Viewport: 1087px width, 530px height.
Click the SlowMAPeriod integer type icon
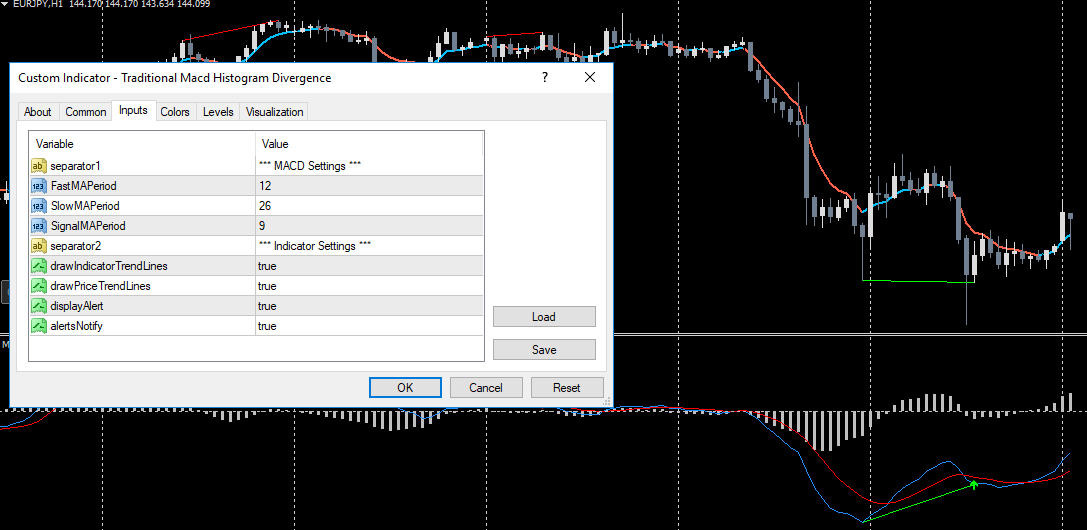pyautogui.click(x=39, y=206)
